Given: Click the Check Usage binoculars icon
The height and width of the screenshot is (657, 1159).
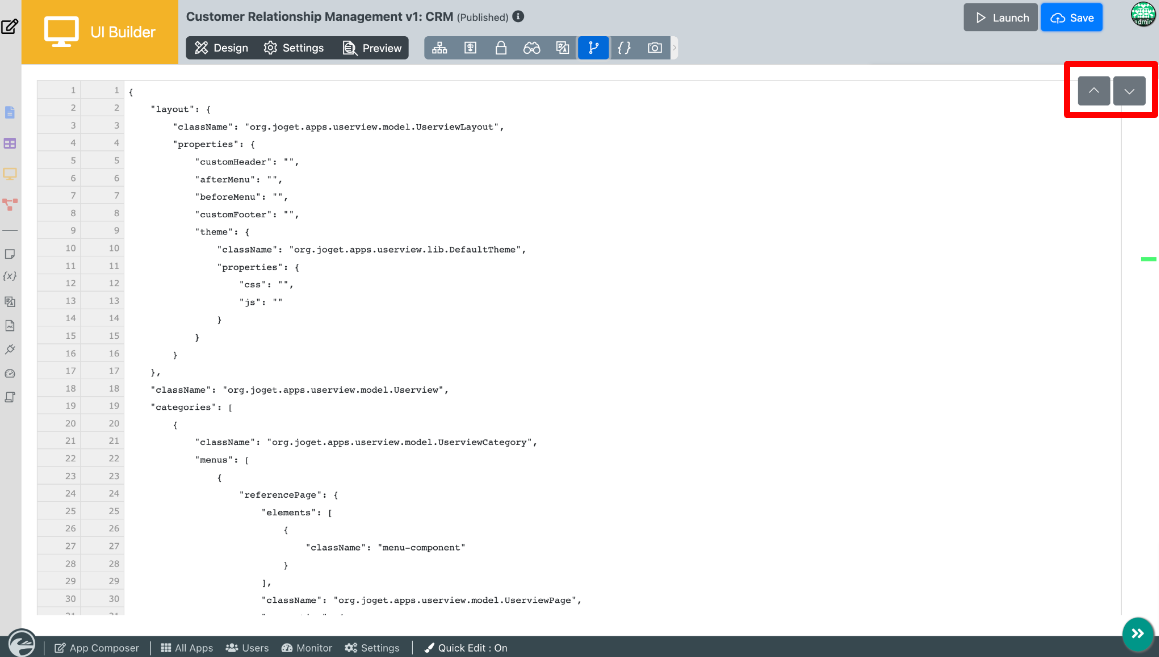Looking at the screenshot, I should 532,48.
